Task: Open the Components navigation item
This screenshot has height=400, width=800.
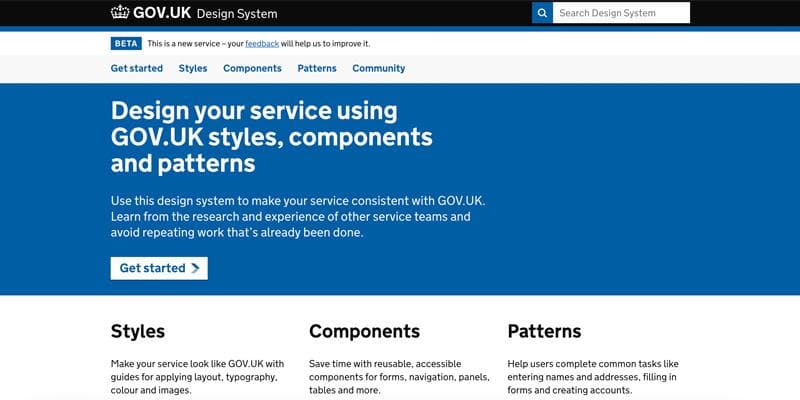Action: point(252,68)
